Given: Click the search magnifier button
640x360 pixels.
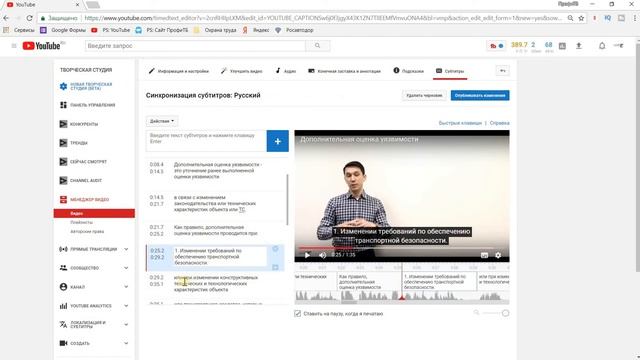Looking at the screenshot, I should (318, 46).
